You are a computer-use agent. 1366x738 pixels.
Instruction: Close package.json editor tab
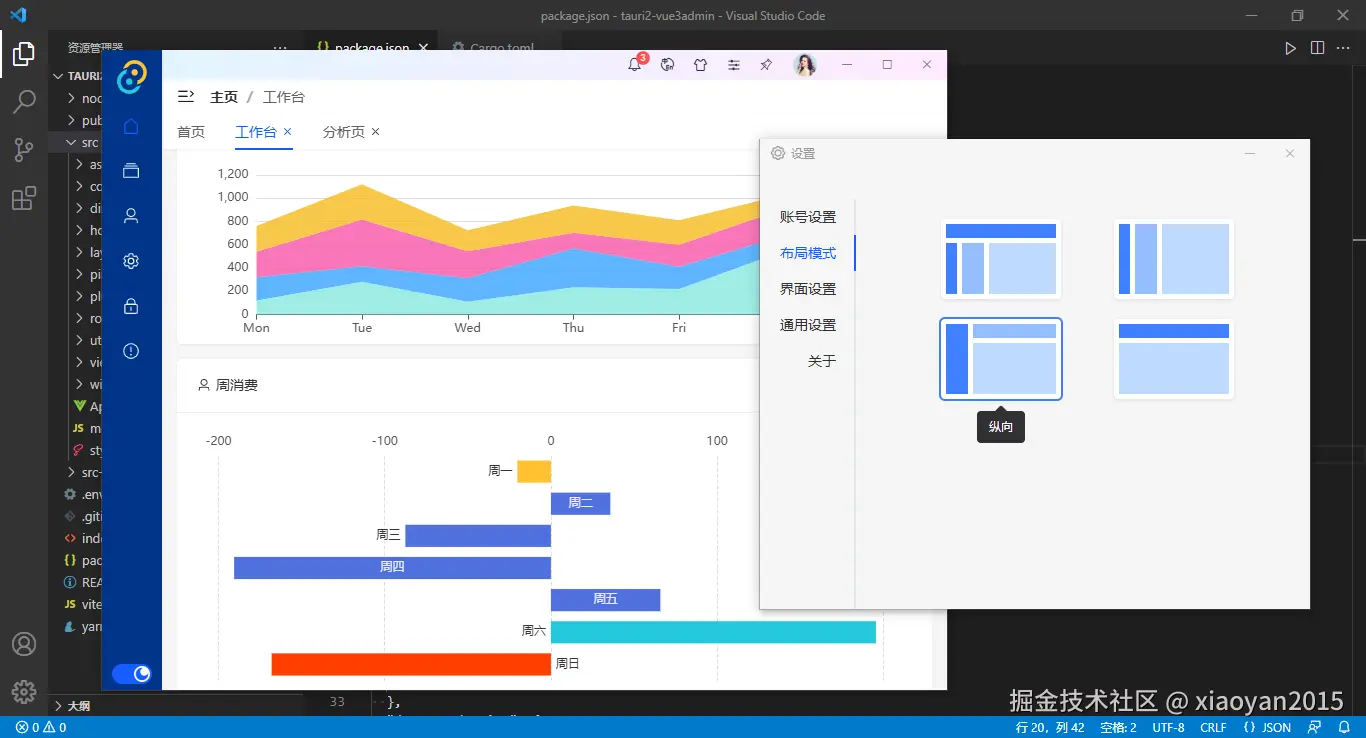tap(424, 48)
